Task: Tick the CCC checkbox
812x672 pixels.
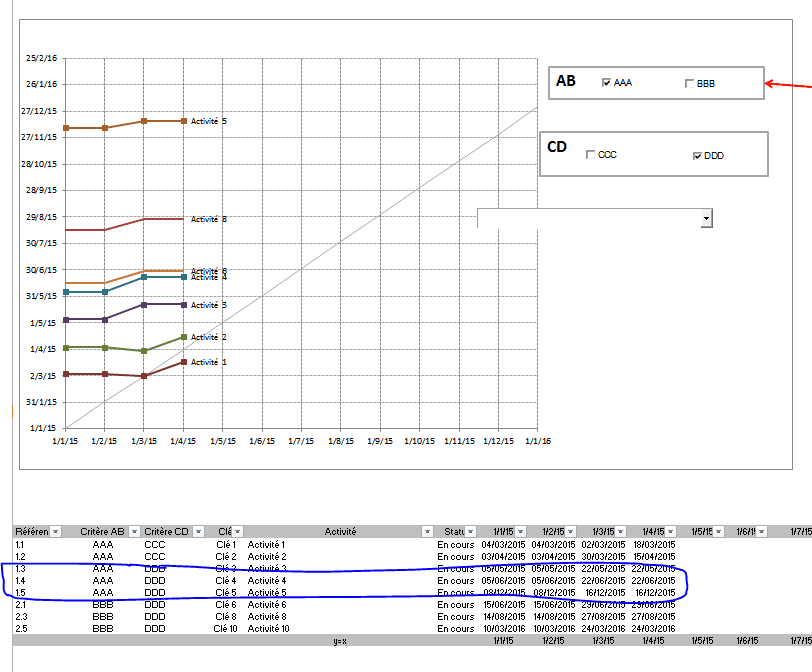Action: [x=590, y=155]
